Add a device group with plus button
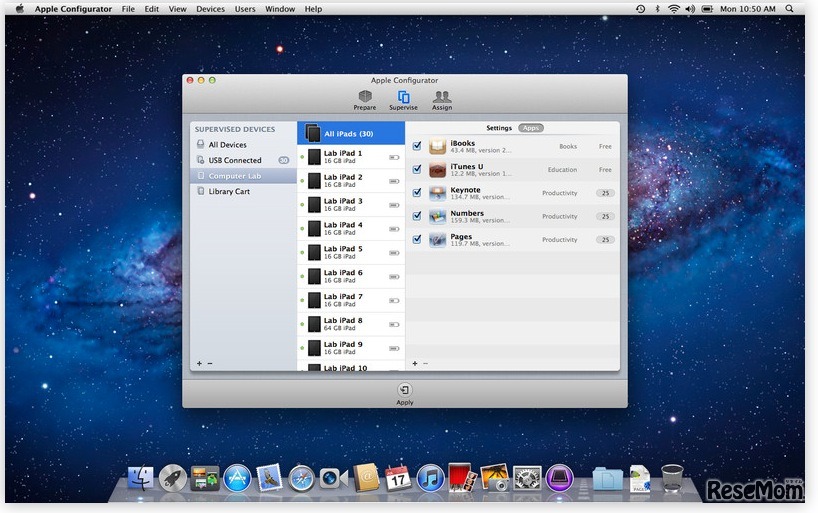The width and height of the screenshot is (818, 513). [199, 363]
